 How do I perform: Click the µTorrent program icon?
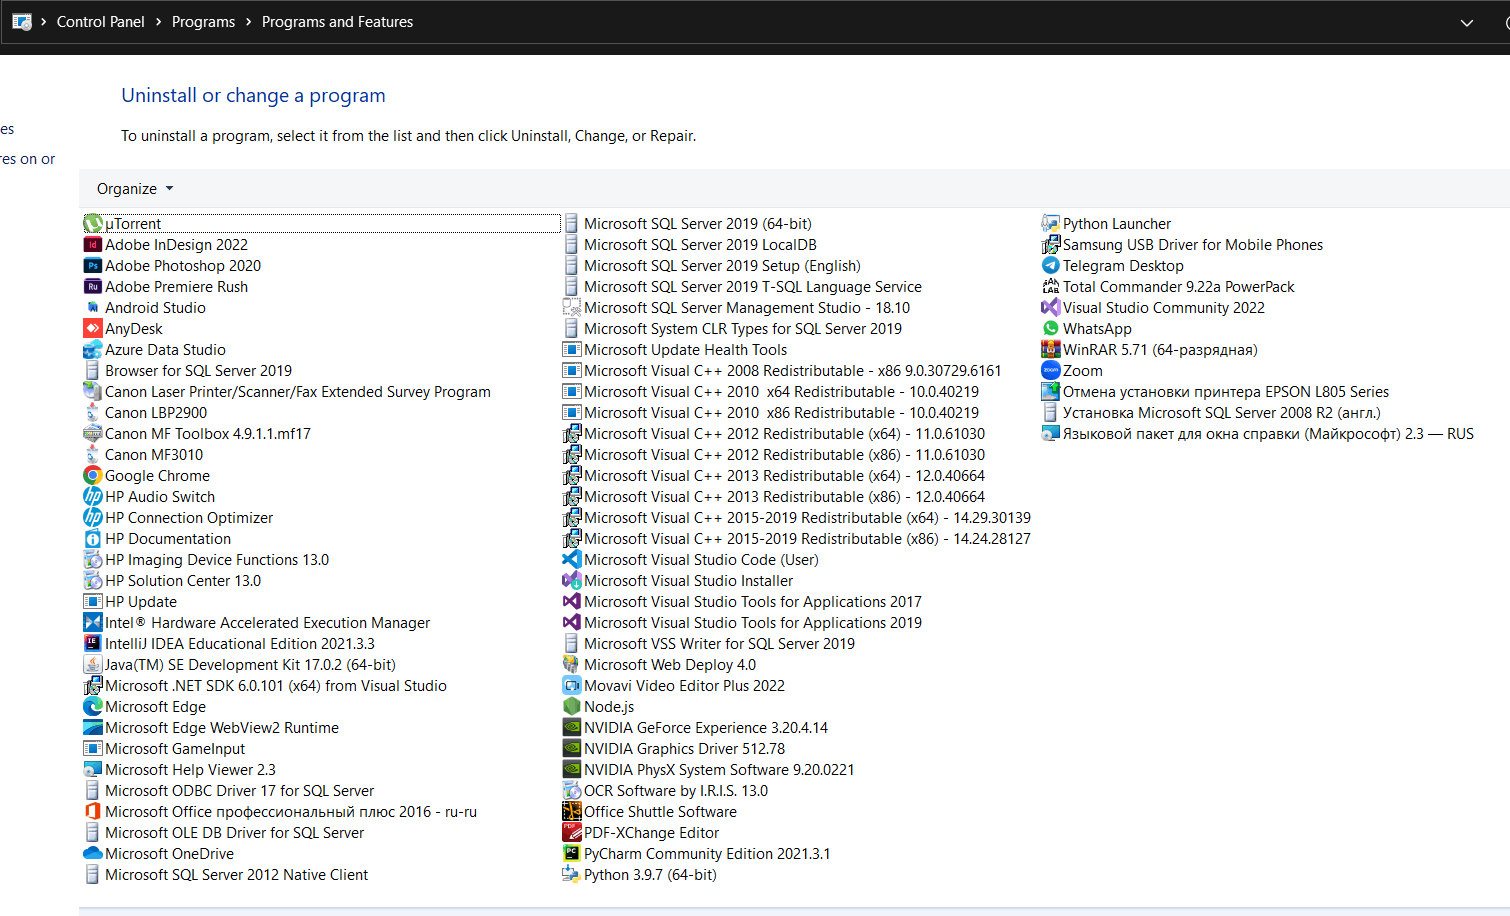click(x=93, y=224)
